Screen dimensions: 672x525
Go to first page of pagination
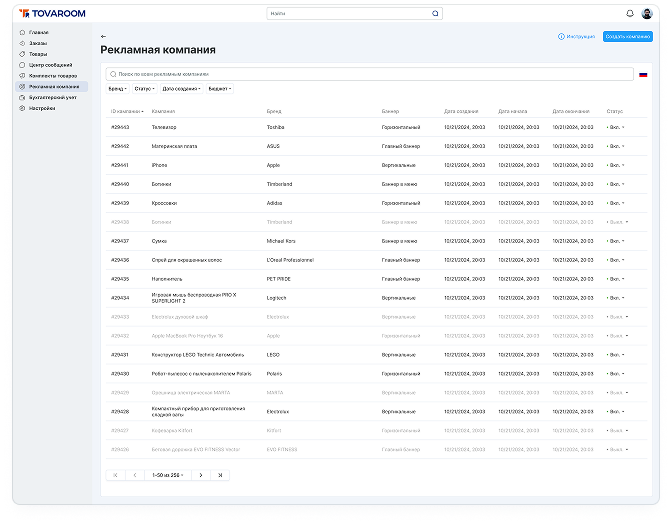coord(115,475)
